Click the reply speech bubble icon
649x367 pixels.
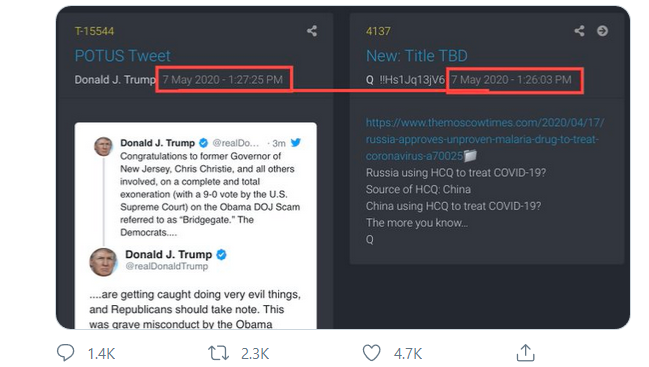pyautogui.click(x=65, y=353)
